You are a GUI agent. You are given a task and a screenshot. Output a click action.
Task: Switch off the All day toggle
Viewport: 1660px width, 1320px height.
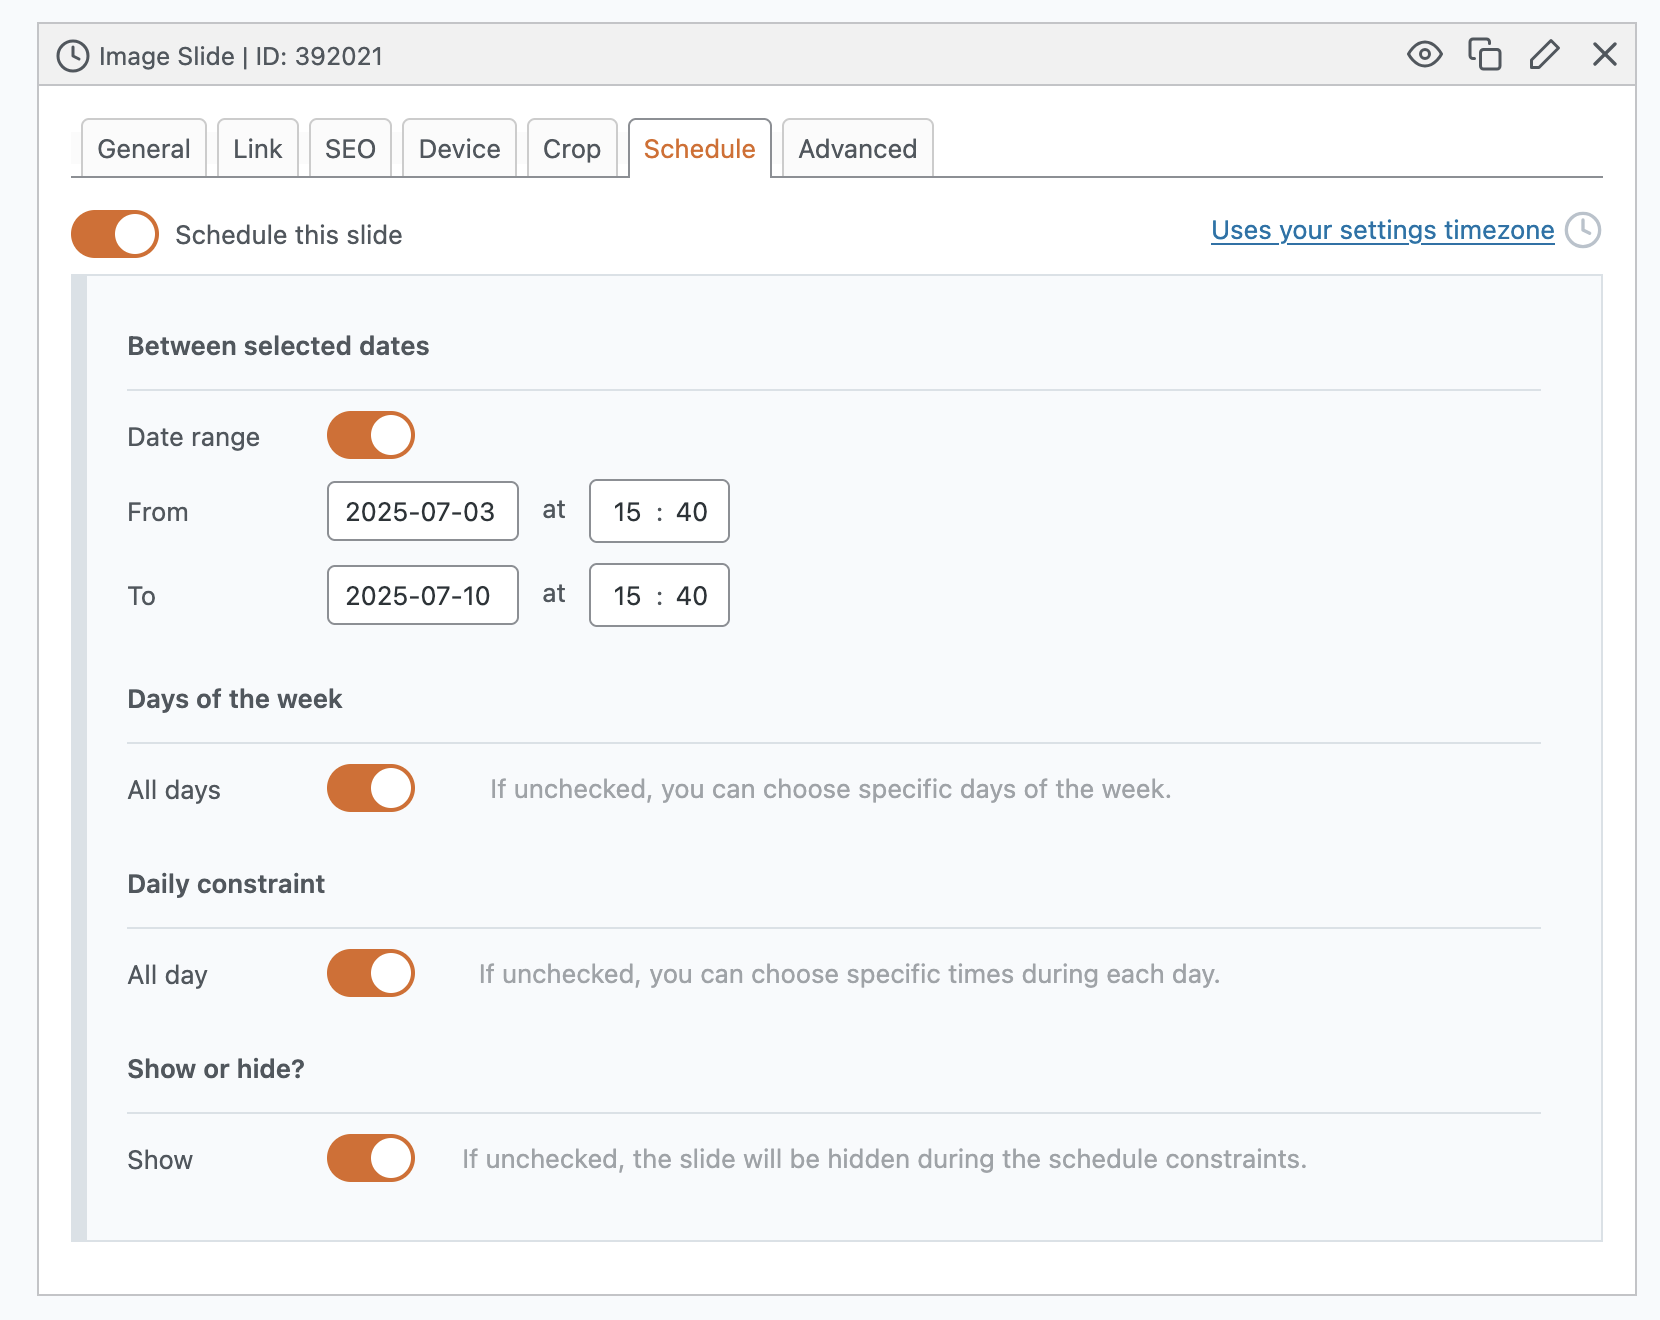[x=371, y=974]
